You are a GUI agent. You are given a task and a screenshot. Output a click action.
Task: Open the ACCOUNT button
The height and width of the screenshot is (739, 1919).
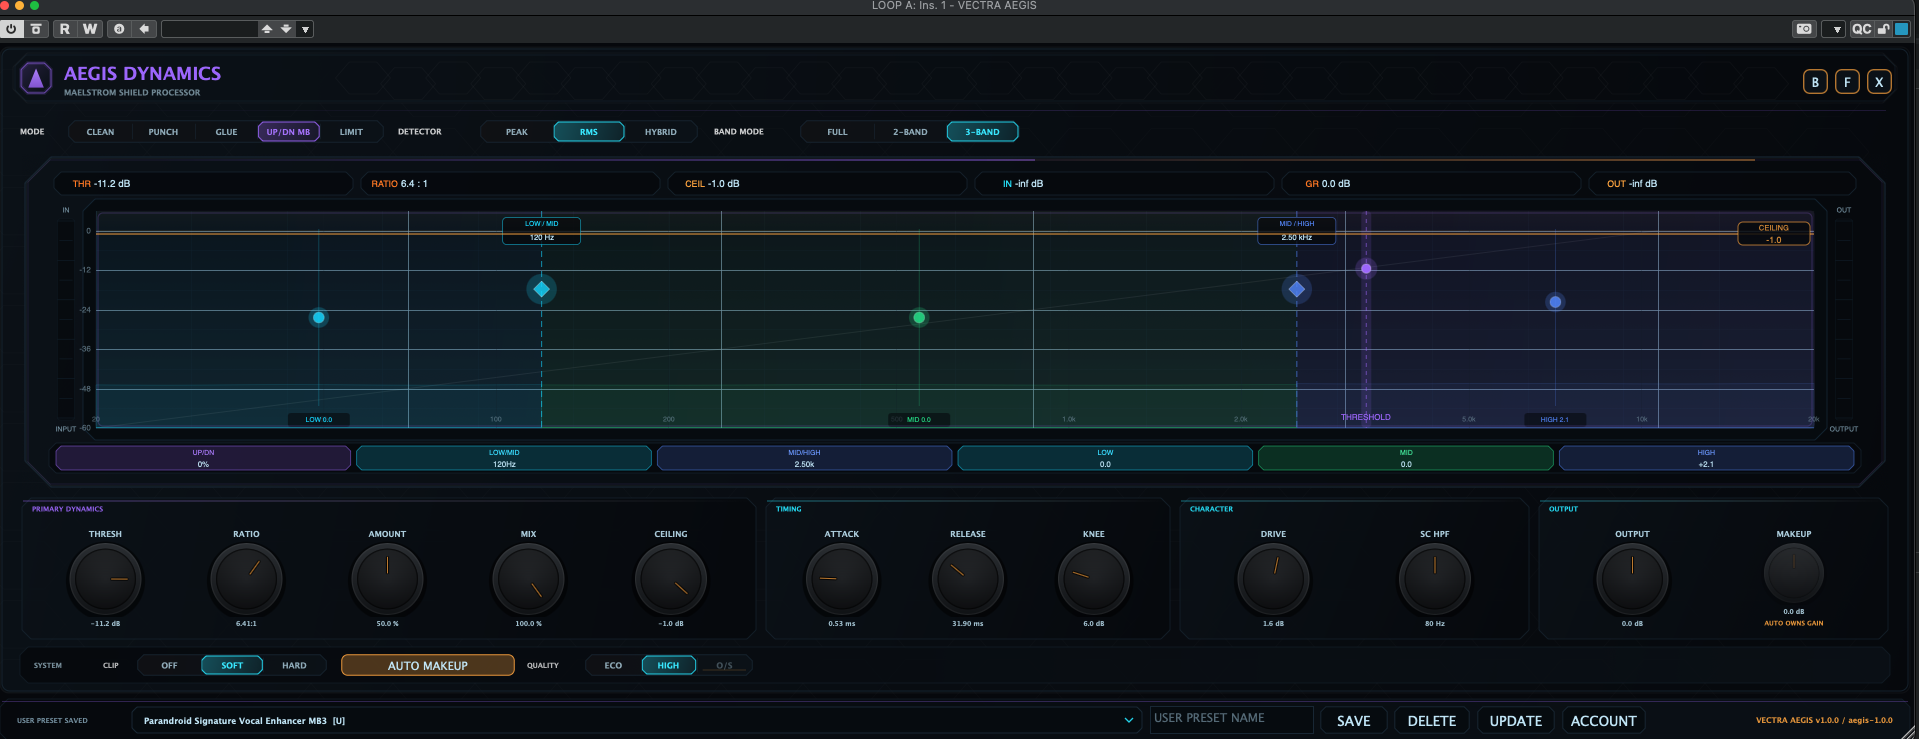coord(1604,720)
